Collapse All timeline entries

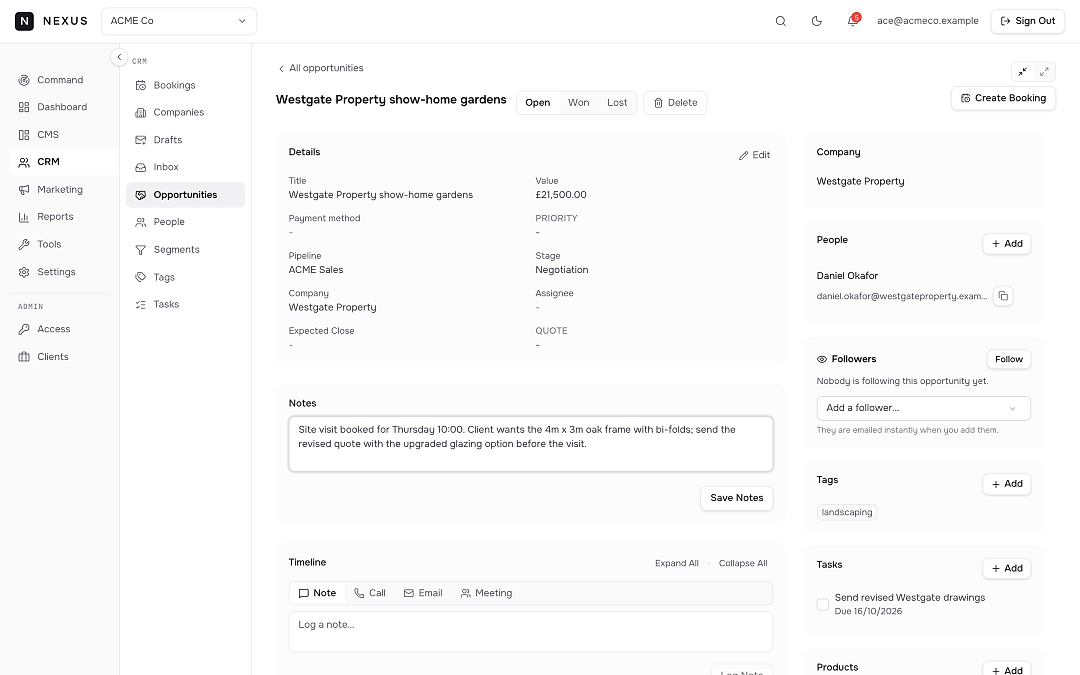(743, 563)
